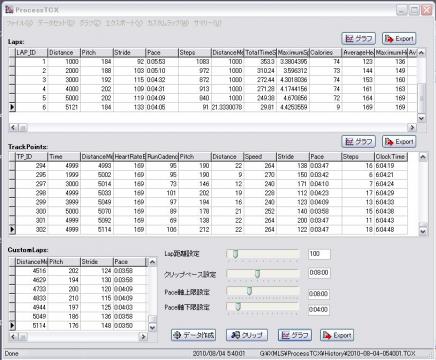Open the カスタムラップ menu
The height and width of the screenshot is (360, 436).
click(168, 23)
